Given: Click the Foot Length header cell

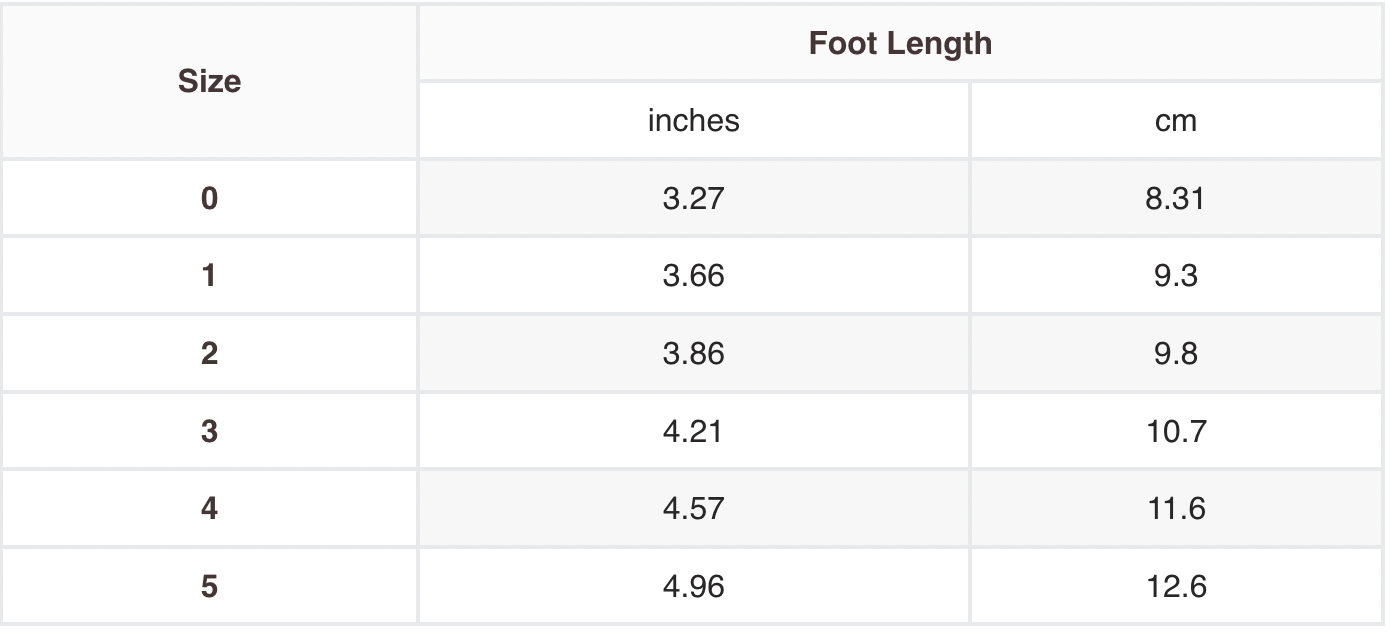Looking at the screenshot, I should 900,43.
